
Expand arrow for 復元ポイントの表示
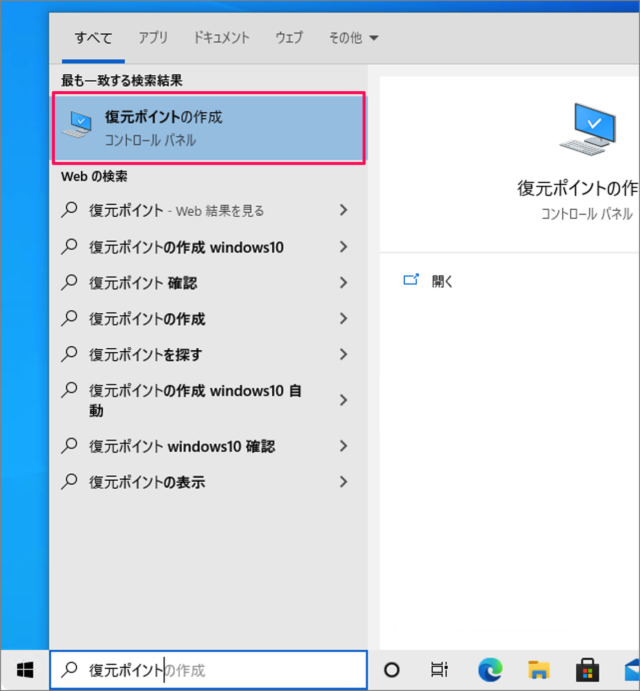[x=344, y=482]
